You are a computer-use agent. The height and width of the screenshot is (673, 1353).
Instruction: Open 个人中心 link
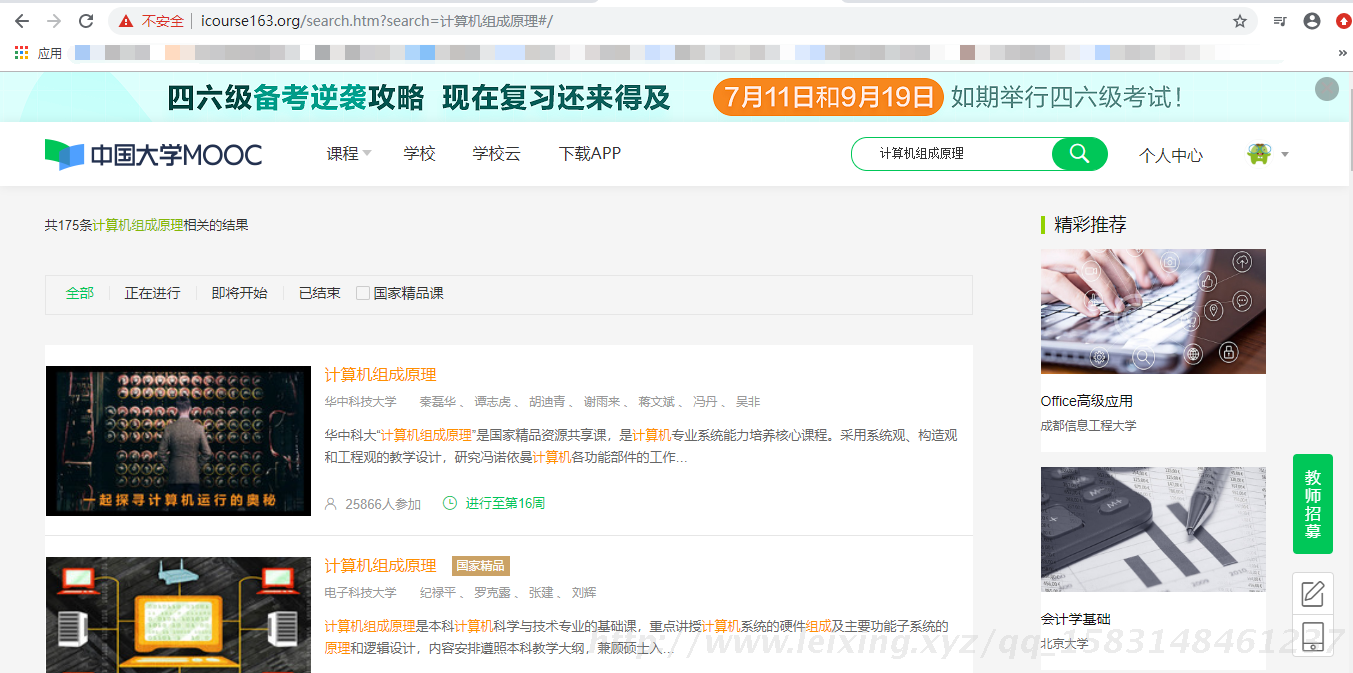[1171, 155]
